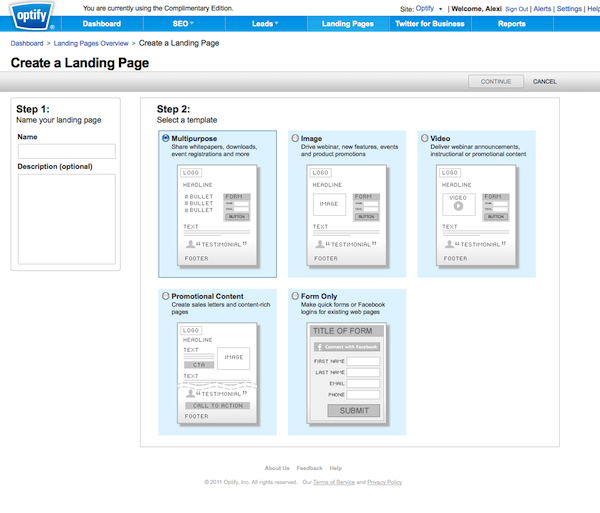Choose the Video template radio button
The width and height of the screenshot is (600, 513).
coord(424,138)
